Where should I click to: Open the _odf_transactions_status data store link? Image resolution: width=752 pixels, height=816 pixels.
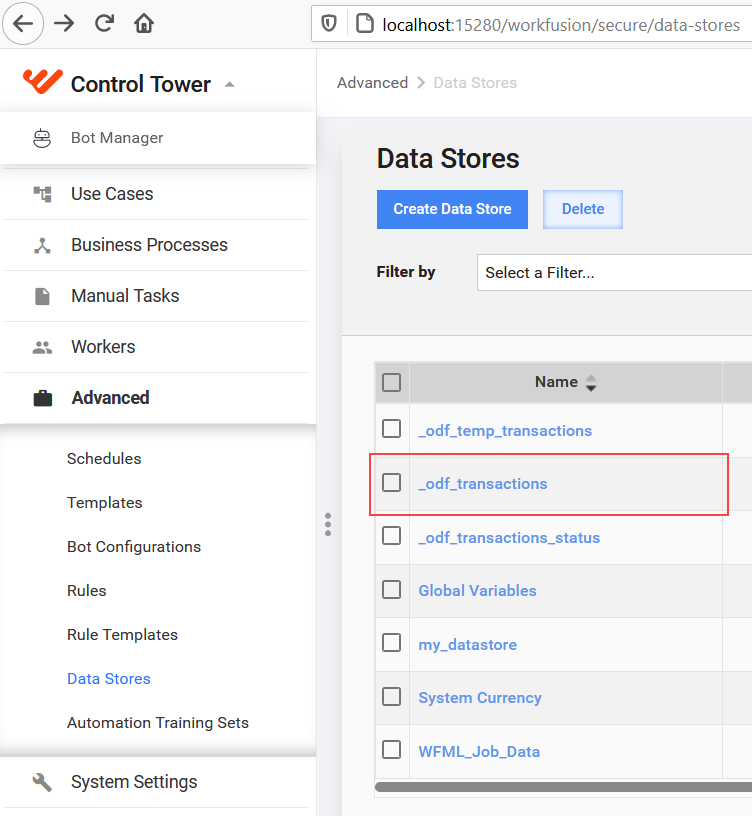coord(509,538)
